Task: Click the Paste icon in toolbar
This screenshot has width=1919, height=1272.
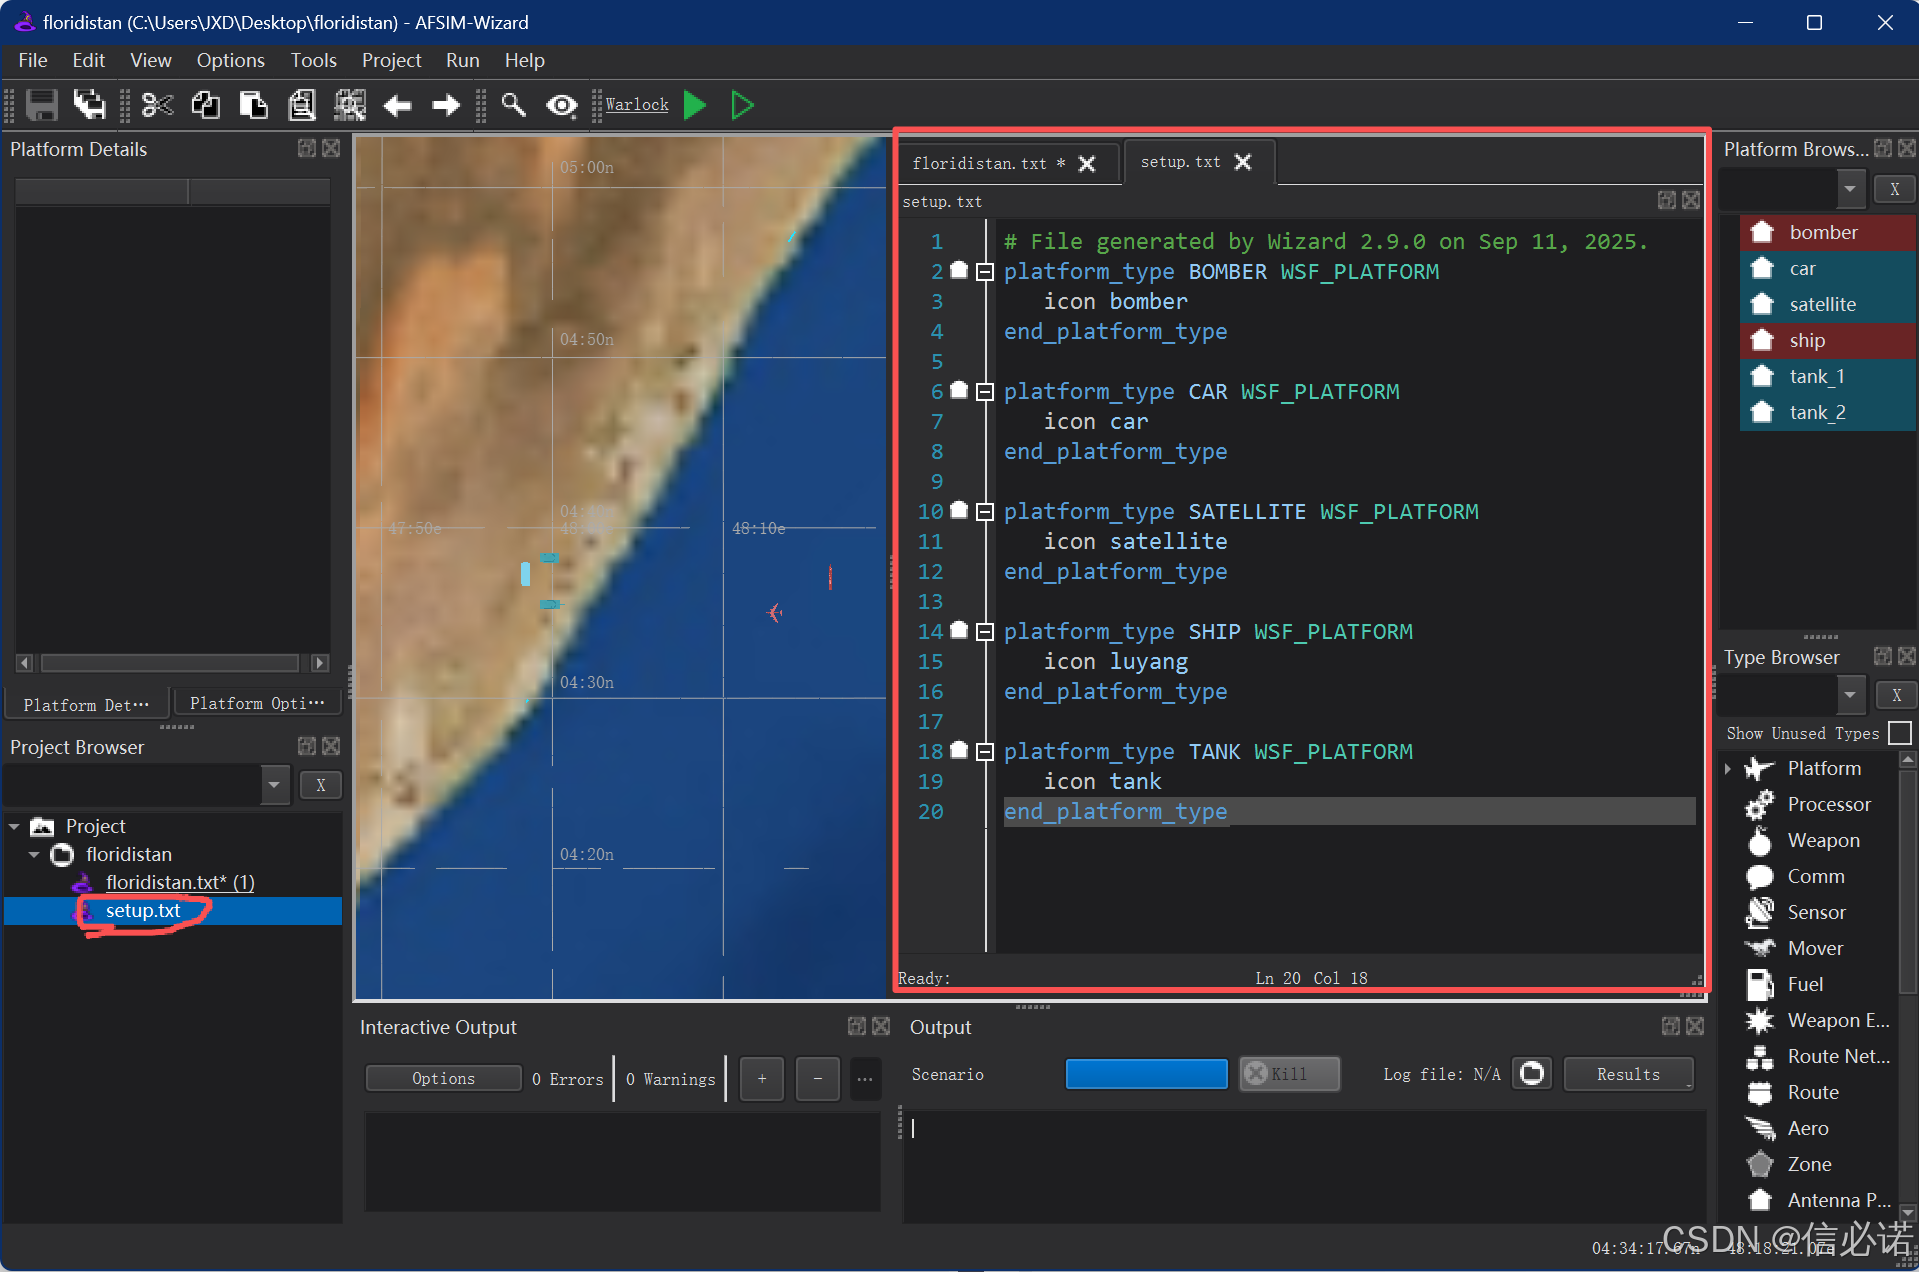Action: pos(253,105)
